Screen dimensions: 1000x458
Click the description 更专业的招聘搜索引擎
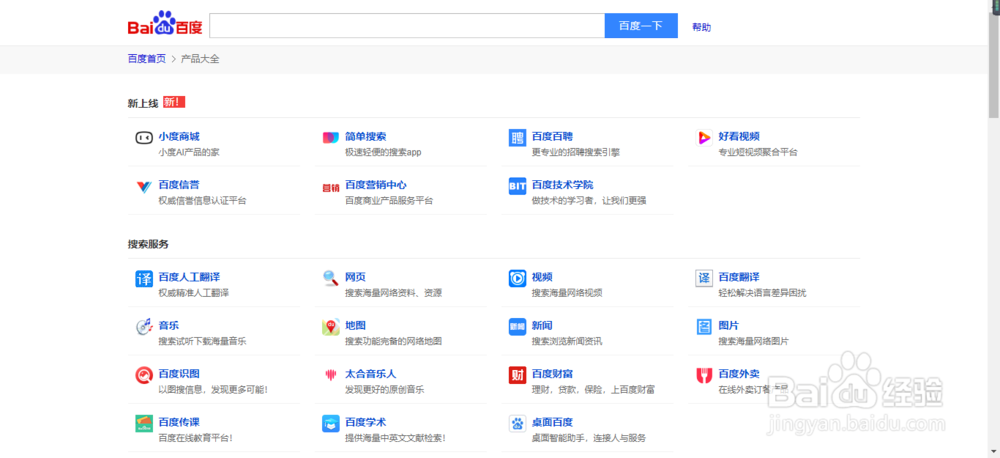point(576,152)
